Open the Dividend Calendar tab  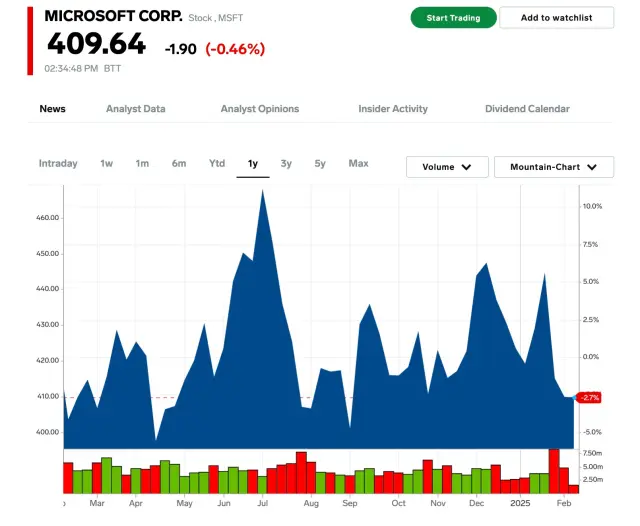527,109
